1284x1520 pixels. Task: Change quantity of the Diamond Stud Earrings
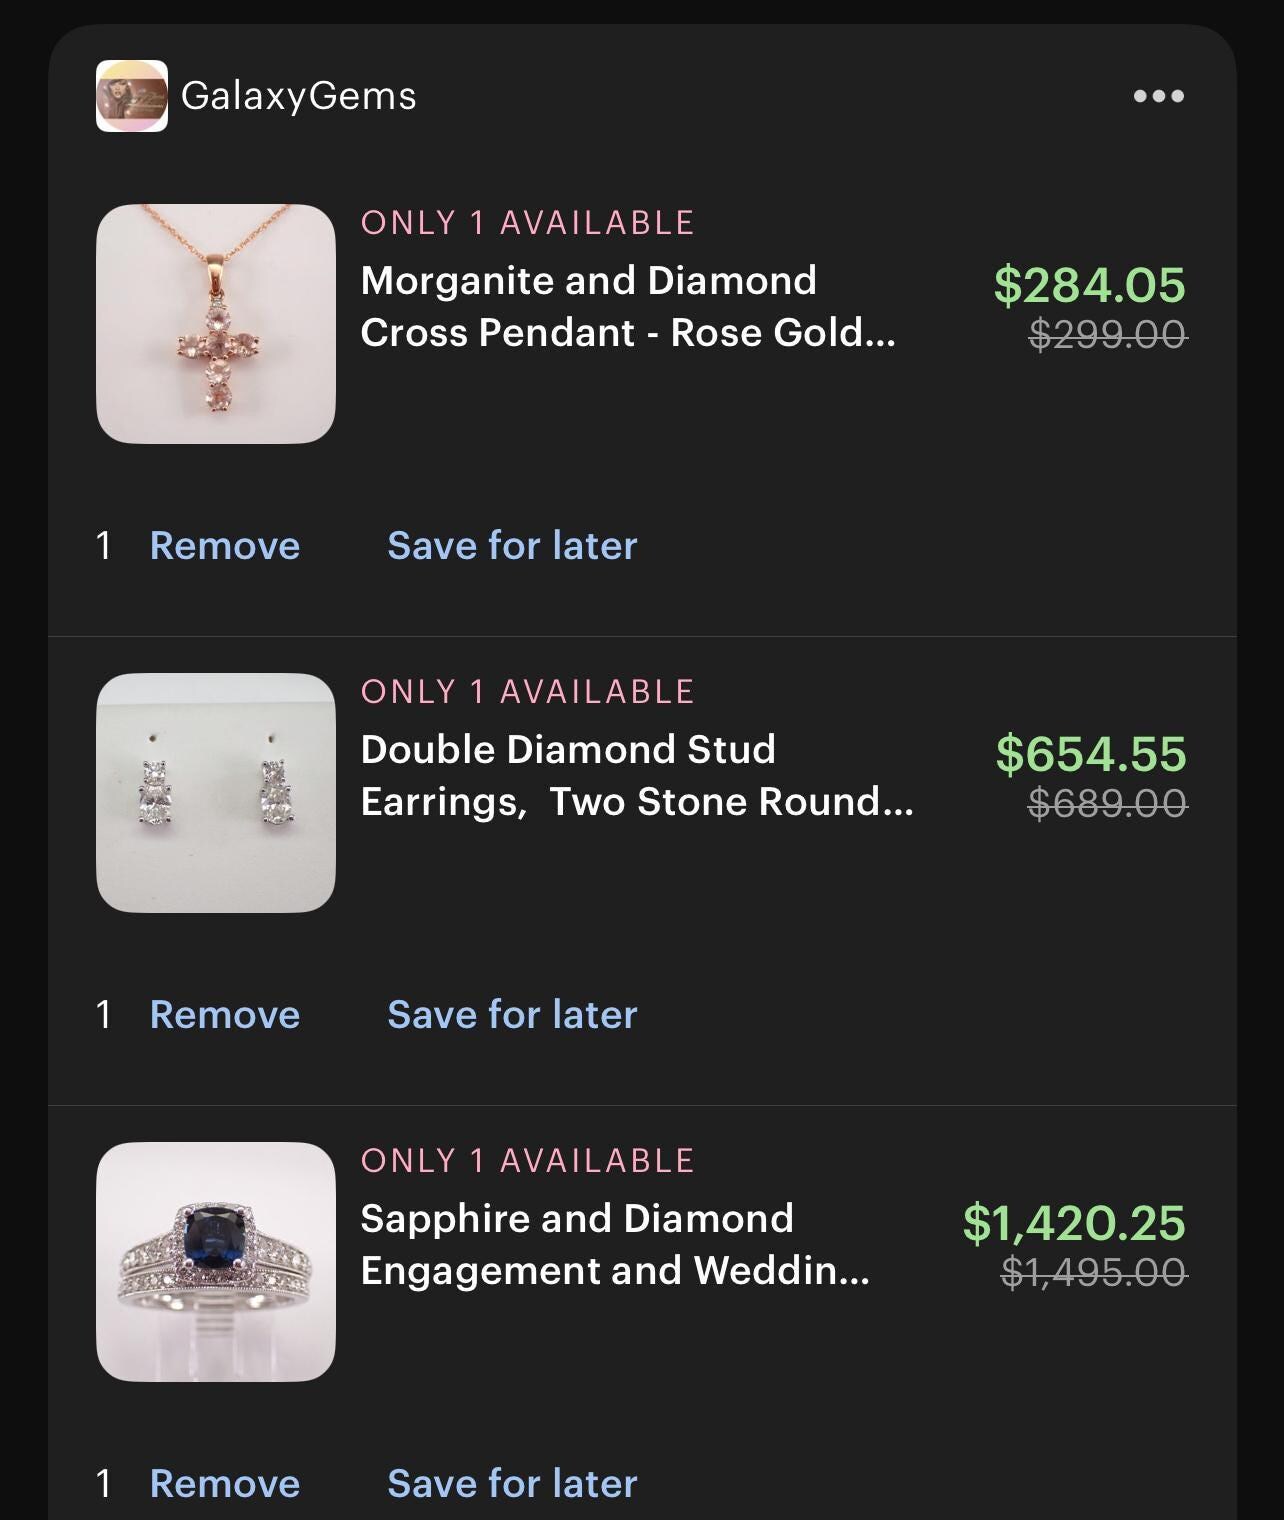[103, 1014]
